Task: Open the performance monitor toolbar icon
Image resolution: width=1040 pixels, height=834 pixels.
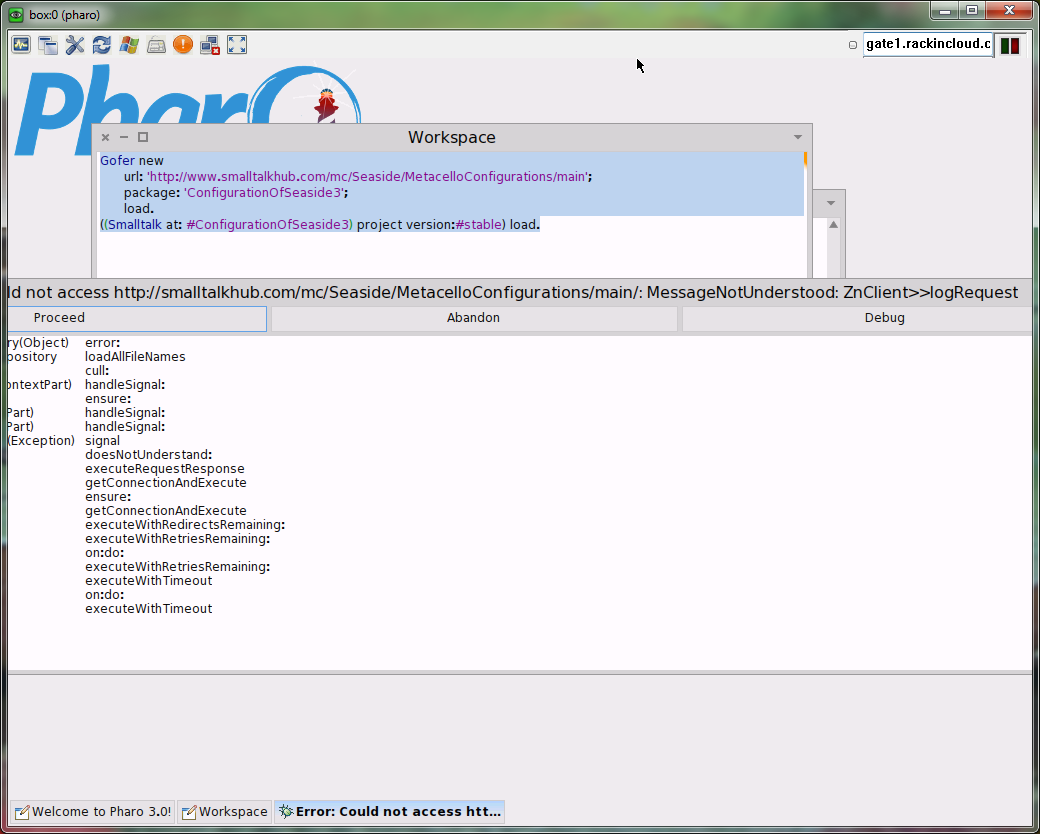Action: coord(21,44)
